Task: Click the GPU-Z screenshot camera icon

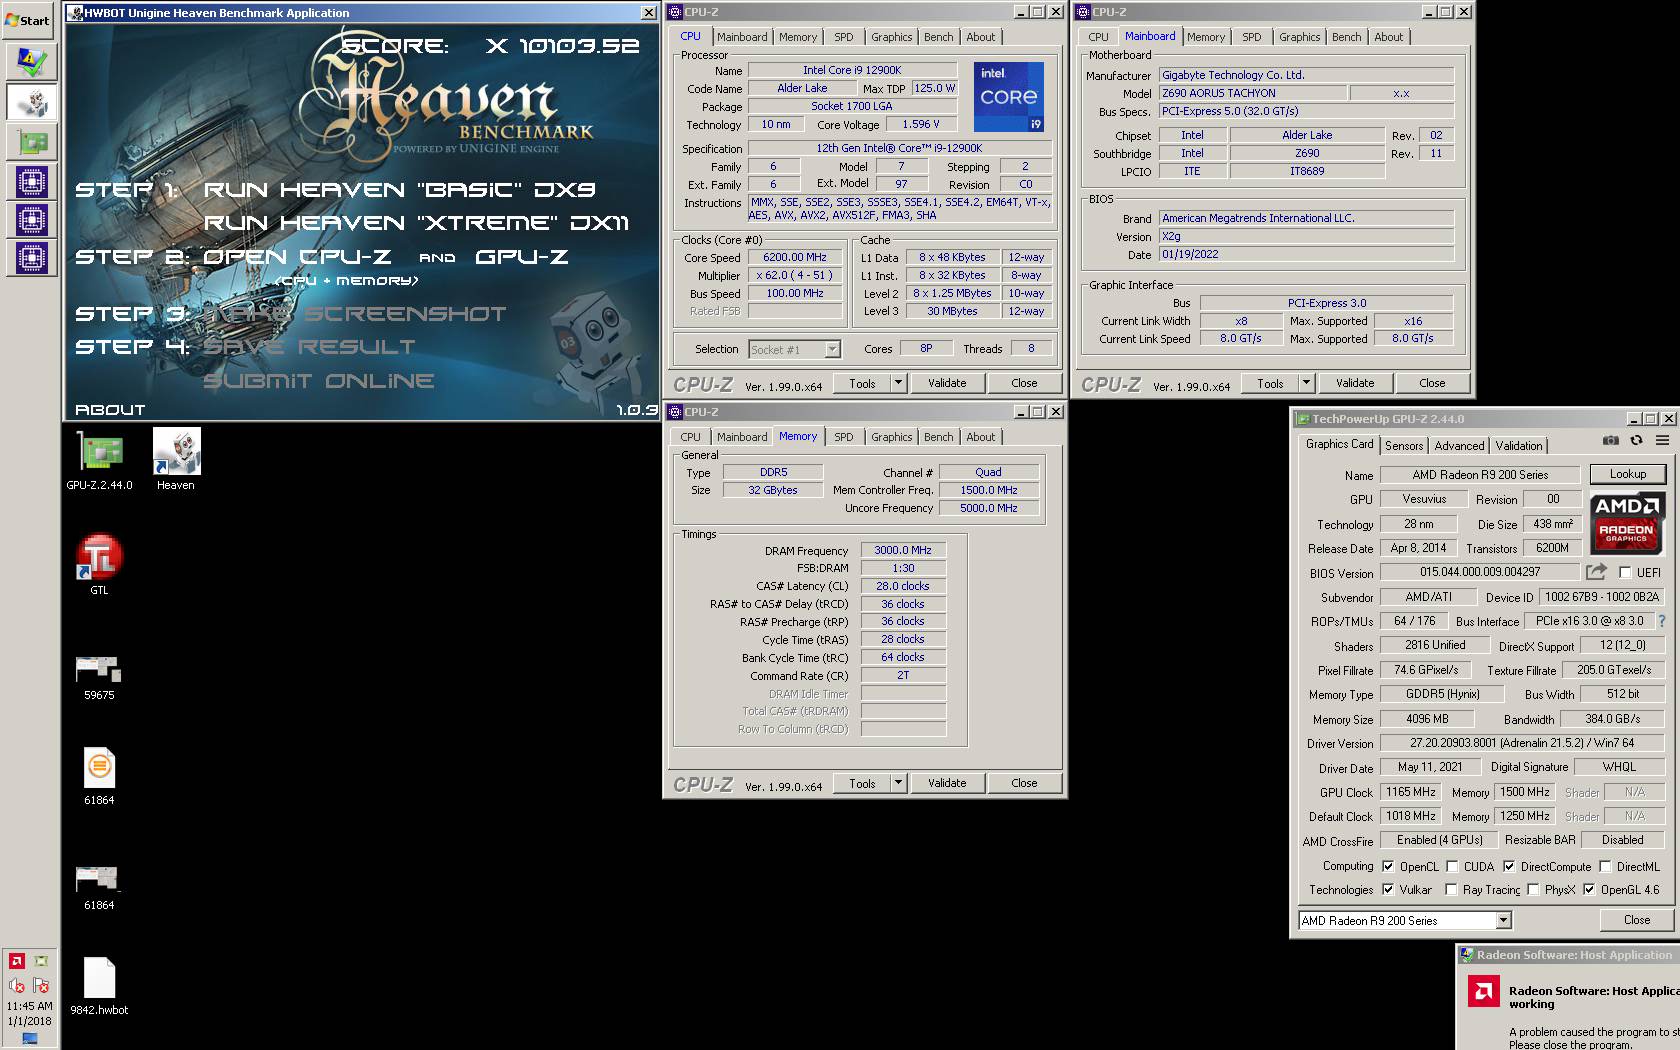Action: click(x=1610, y=440)
